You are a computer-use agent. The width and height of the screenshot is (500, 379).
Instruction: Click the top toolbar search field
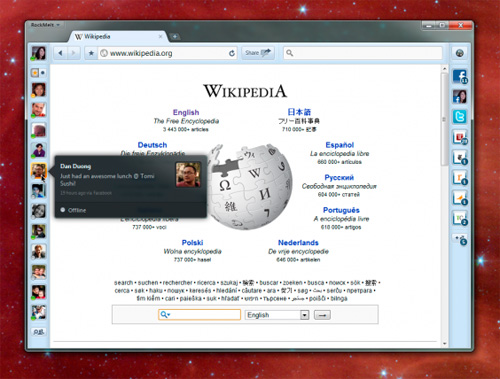click(363, 53)
